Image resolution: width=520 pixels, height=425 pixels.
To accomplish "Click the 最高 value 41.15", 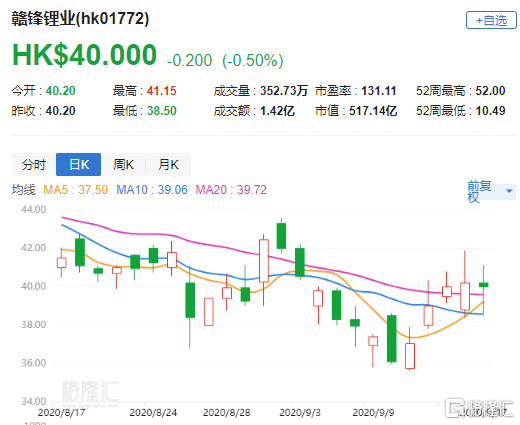I will click(162, 91).
